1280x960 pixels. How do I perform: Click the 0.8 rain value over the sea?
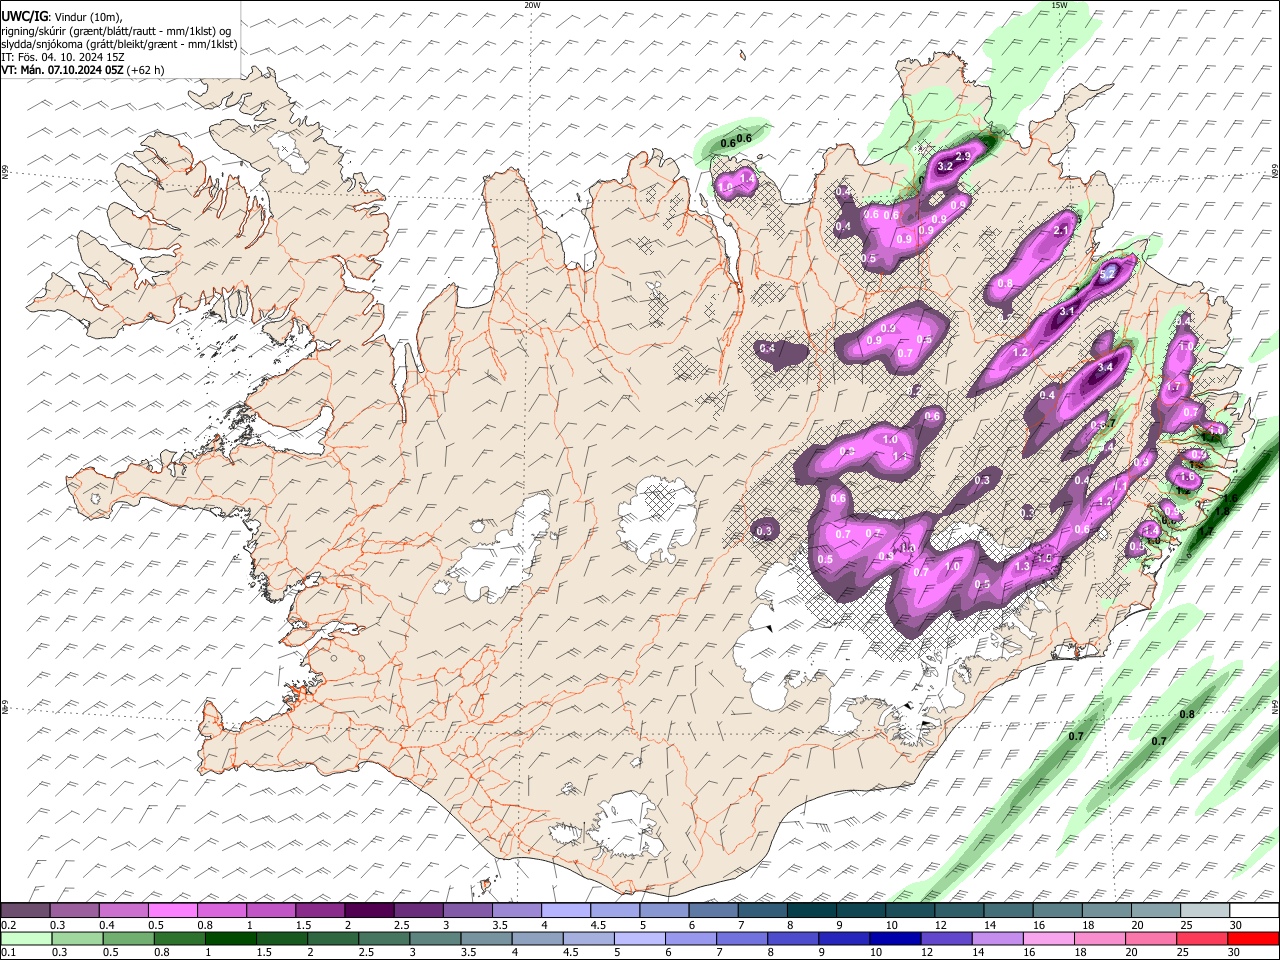click(x=1187, y=714)
